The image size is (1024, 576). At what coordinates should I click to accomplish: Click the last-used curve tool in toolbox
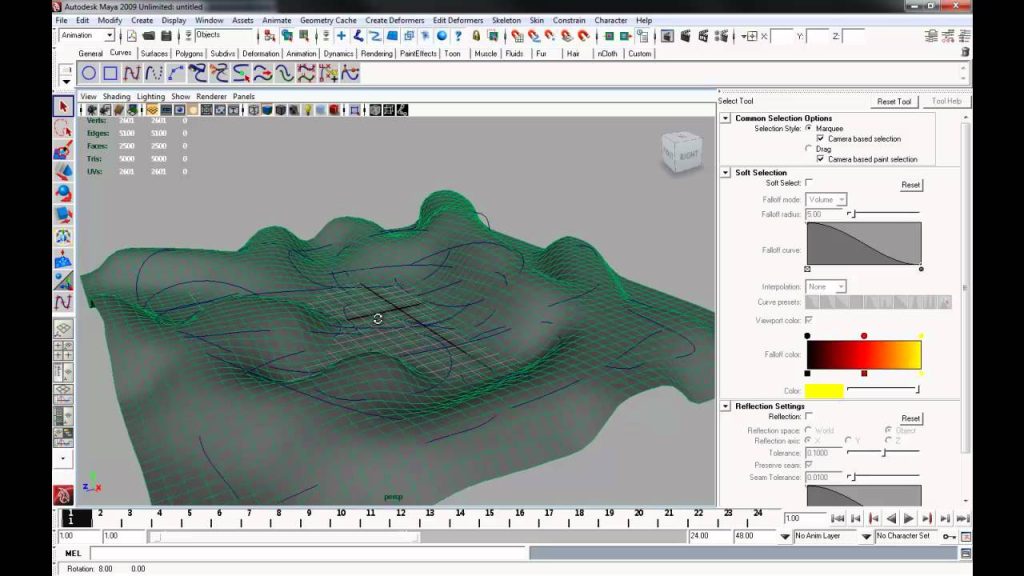coord(63,302)
